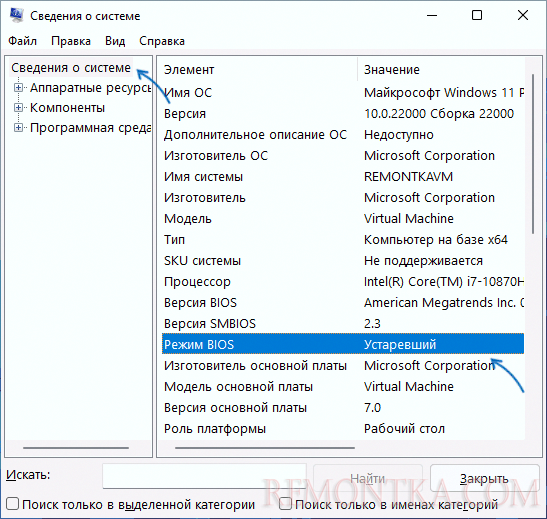This screenshot has width=547, height=519.
Task: Open the Файл menu
Action: (x=23, y=41)
